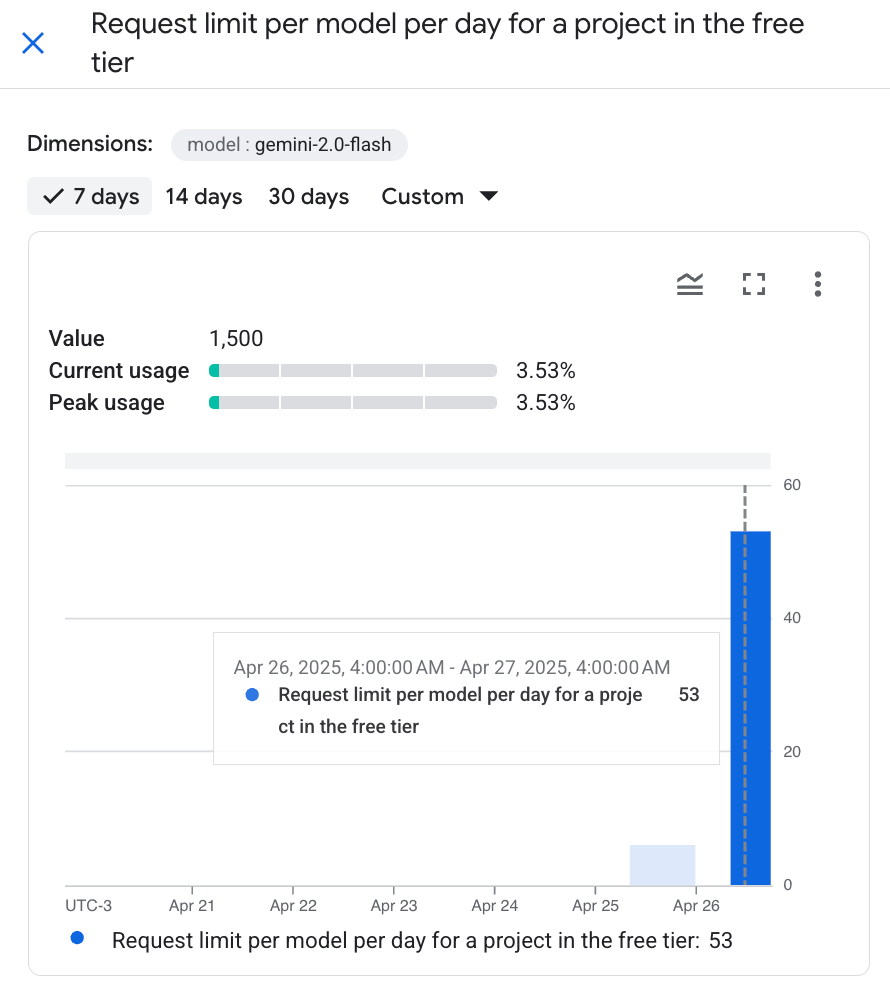
Task: Click the Apr 23 axis label
Action: pos(394,906)
